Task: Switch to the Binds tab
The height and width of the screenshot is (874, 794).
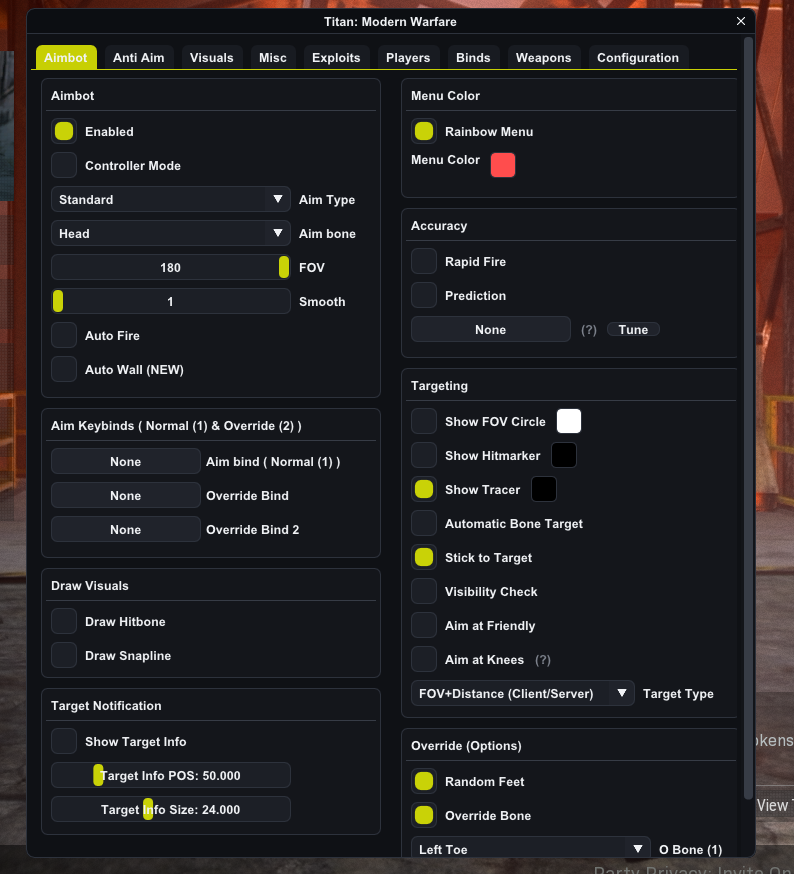Action: pos(473,57)
